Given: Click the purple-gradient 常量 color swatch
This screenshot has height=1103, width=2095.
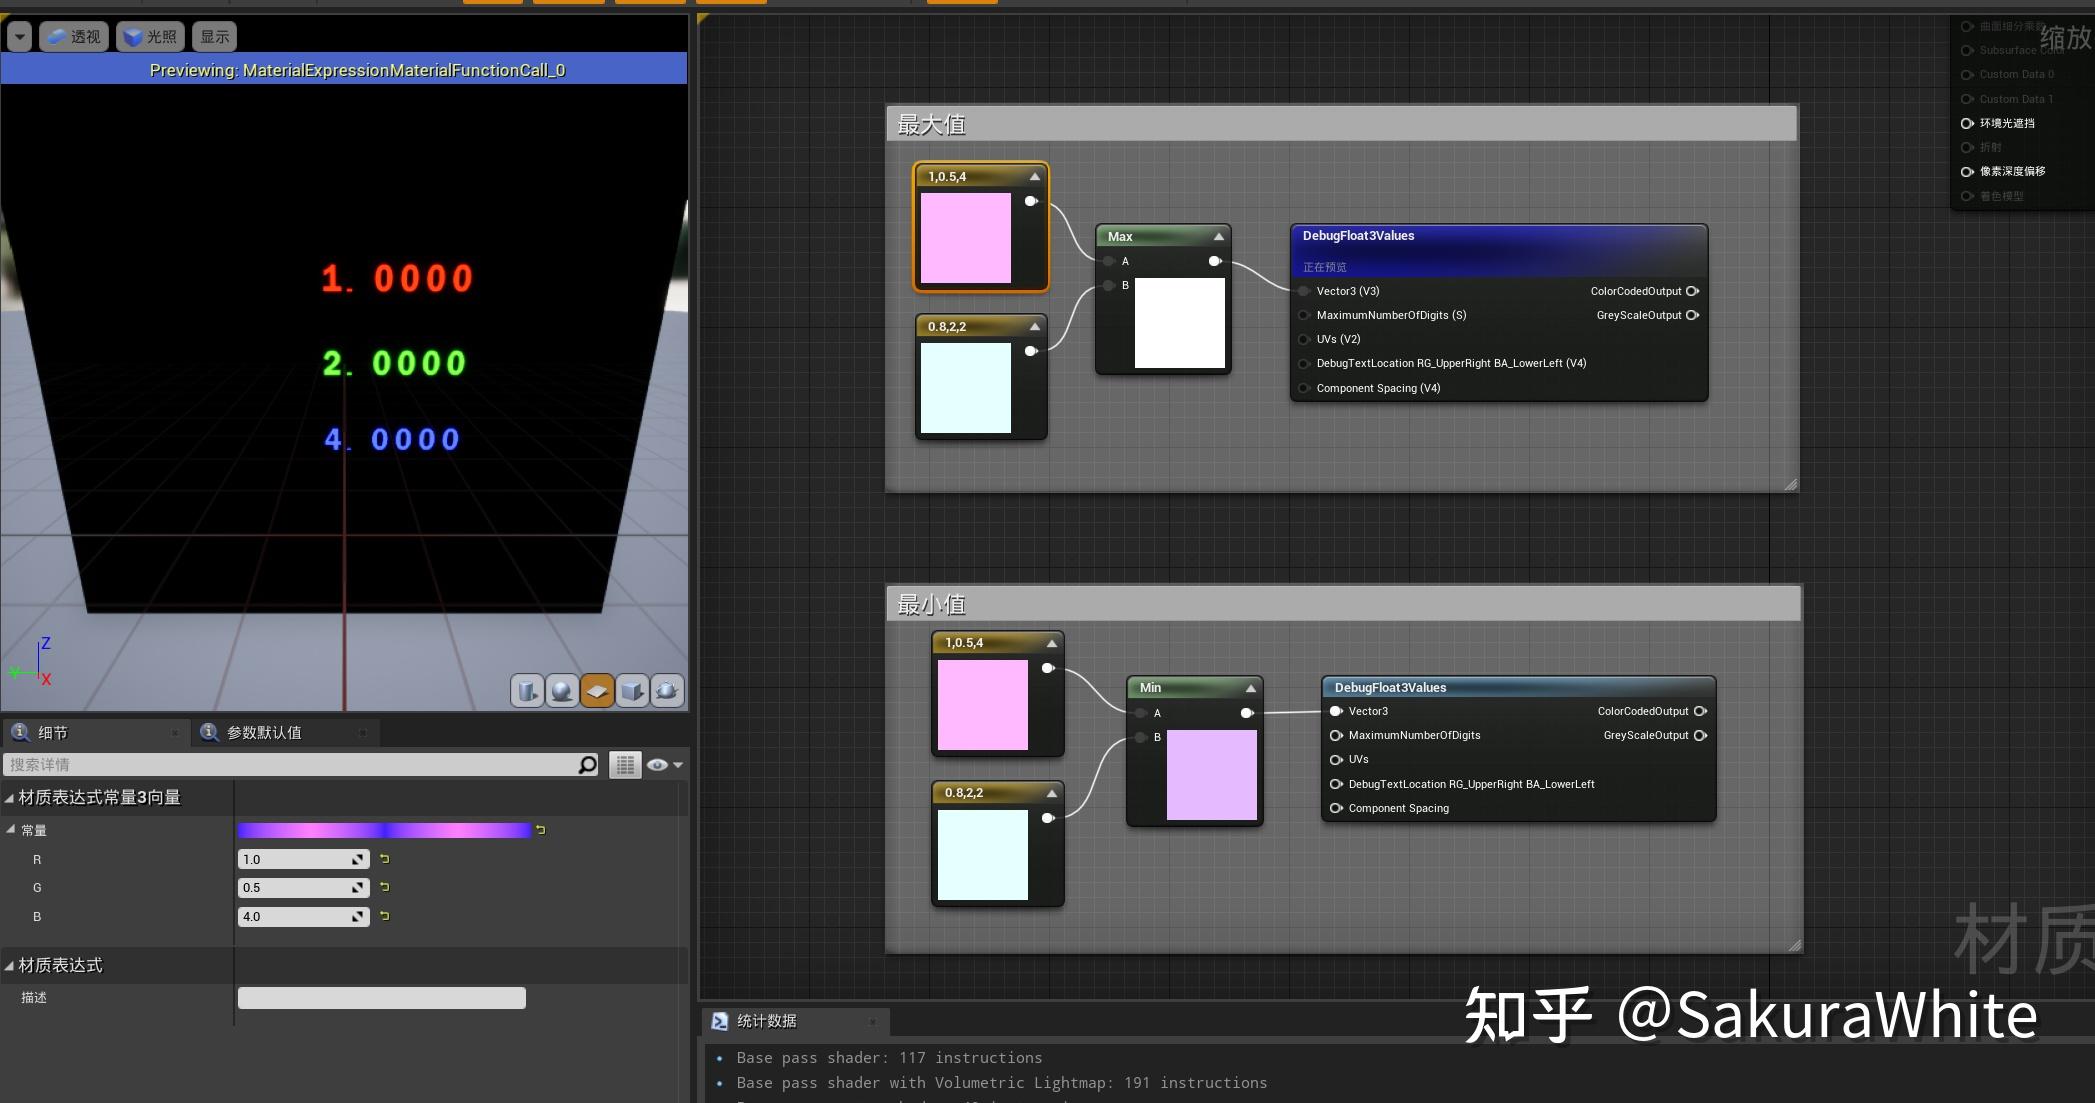Looking at the screenshot, I should [384, 830].
